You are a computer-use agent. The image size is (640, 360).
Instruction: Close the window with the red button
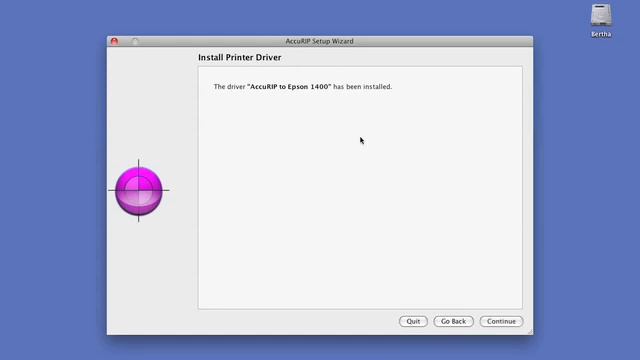(x=114, y=41)
